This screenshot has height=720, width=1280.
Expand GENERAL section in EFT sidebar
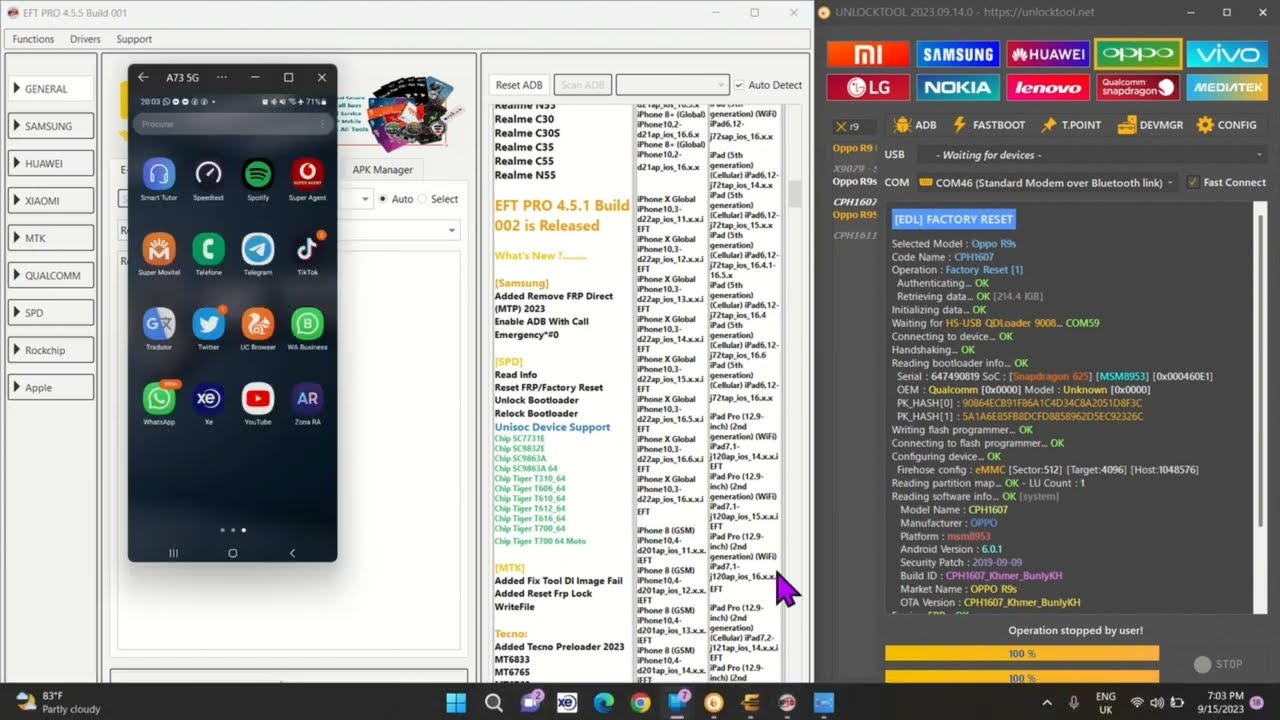pos(51,89)
